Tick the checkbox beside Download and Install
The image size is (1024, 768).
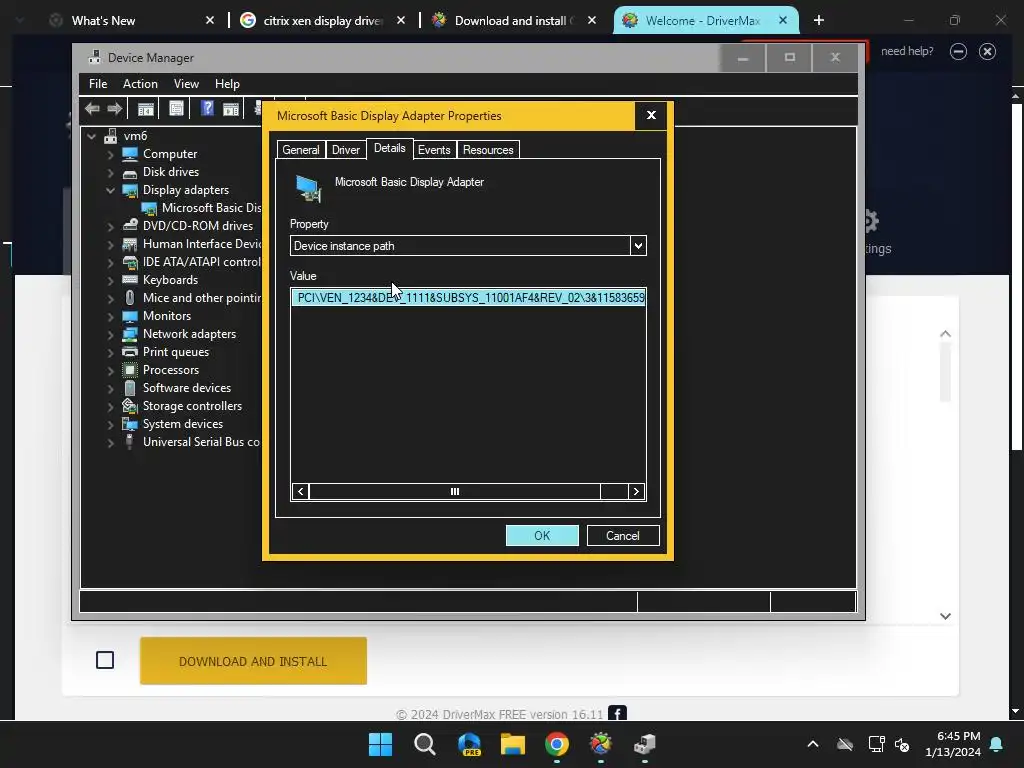[x=104, y=660]
